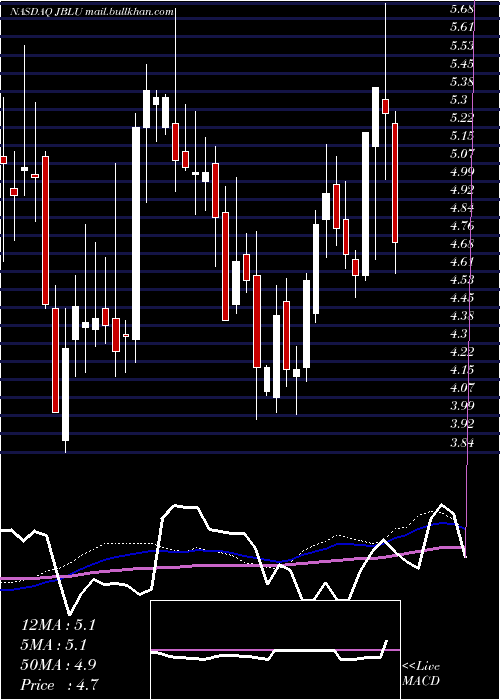Select the 5.45 price level label
This screenshot has width=500, height=700.
click(462, 63)
